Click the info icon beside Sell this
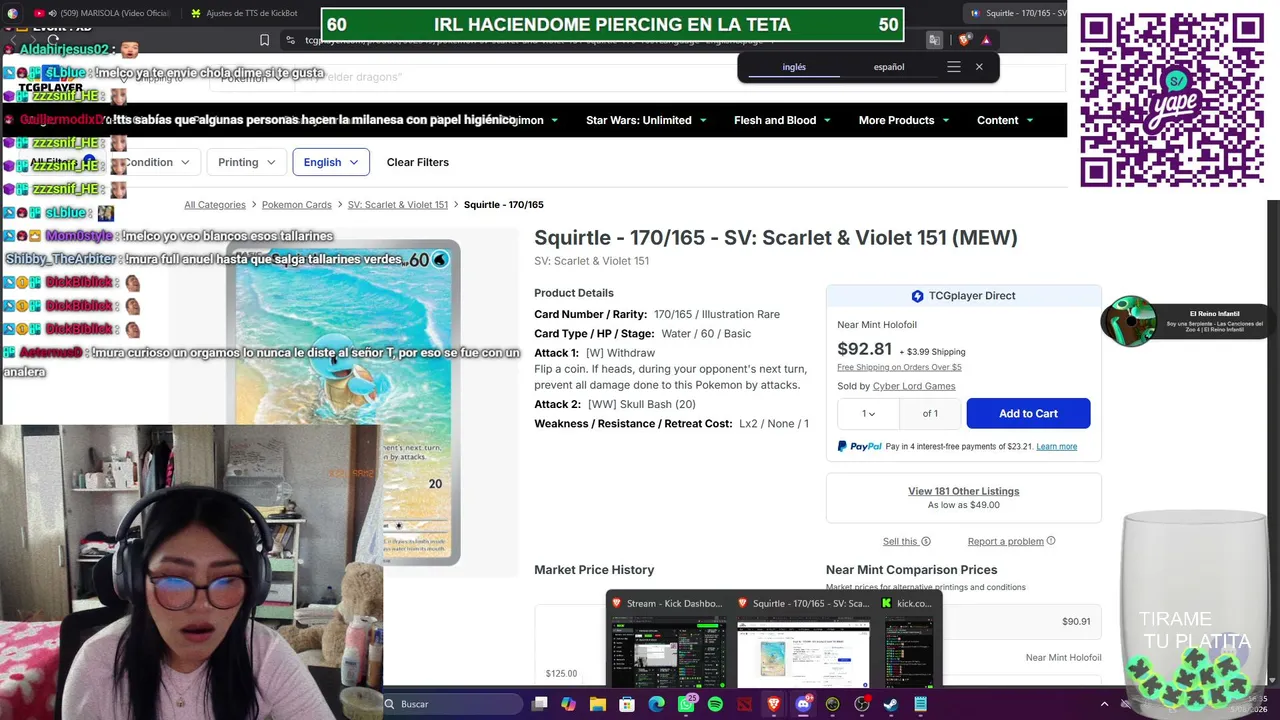 (926, 542)
